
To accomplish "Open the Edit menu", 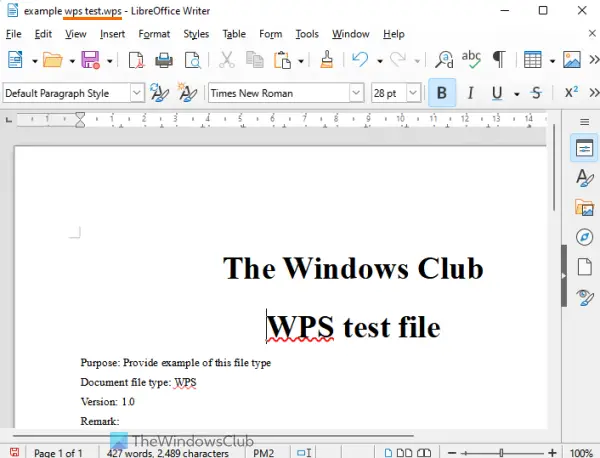I will click(43, 34).
